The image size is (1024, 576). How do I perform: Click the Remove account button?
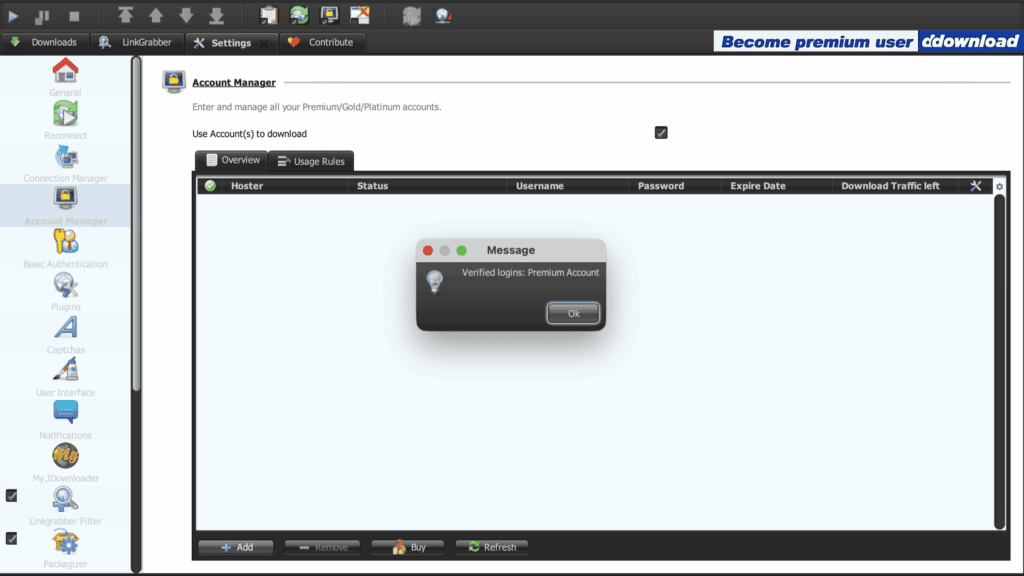323,547
